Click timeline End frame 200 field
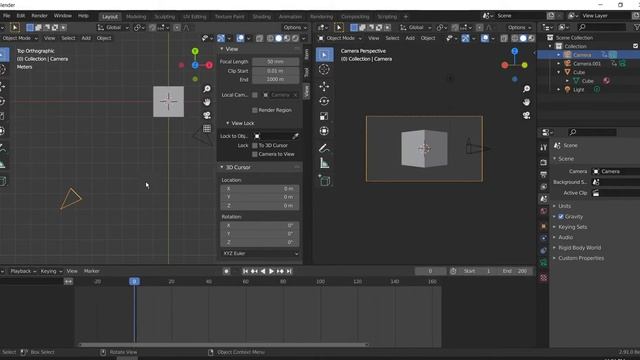640x360 pixels. (516, 271)
